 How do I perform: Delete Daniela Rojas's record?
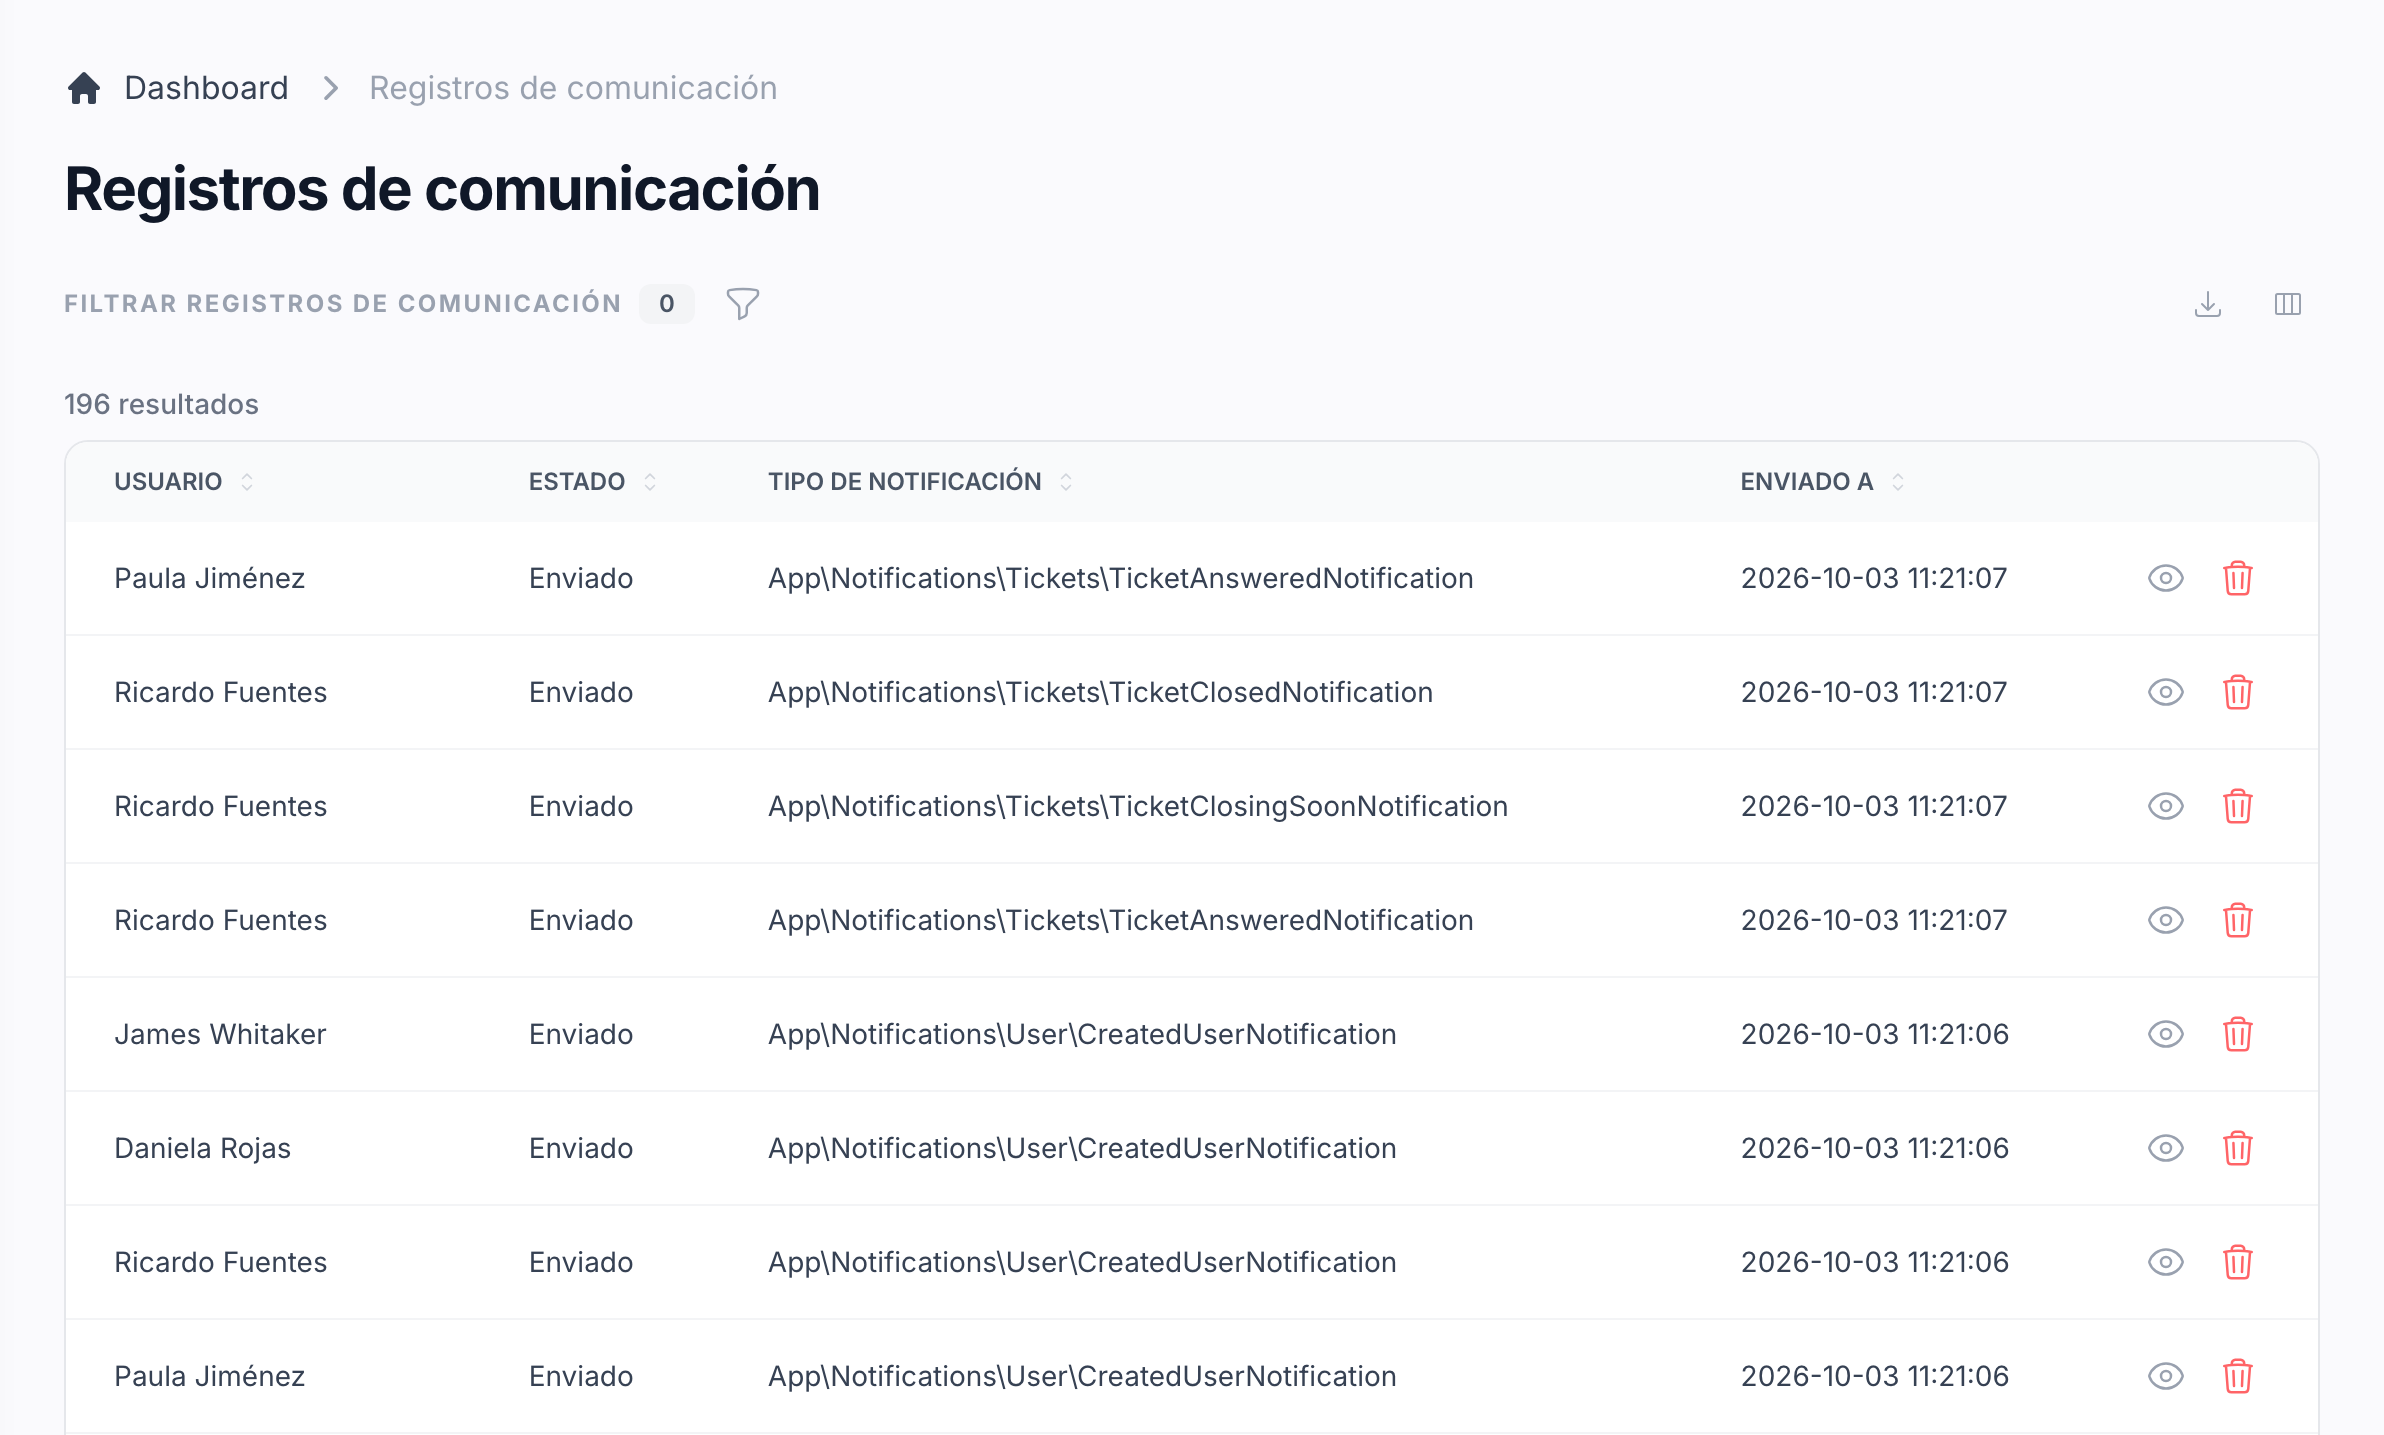[2238, 1148]
